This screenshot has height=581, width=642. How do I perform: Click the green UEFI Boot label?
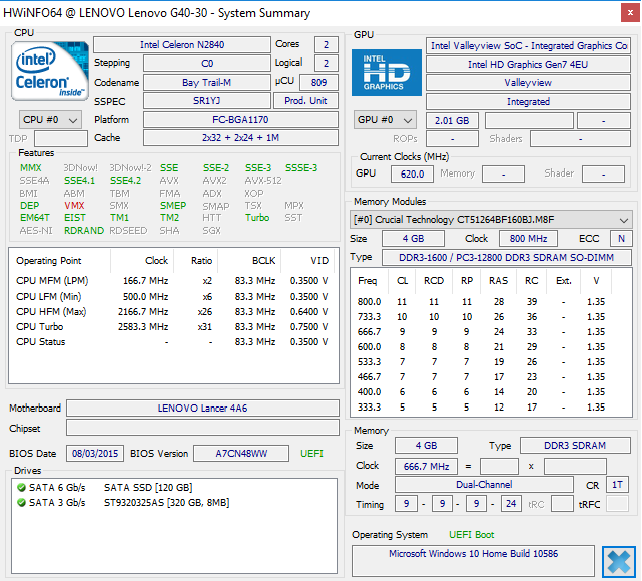pos(471,535)
